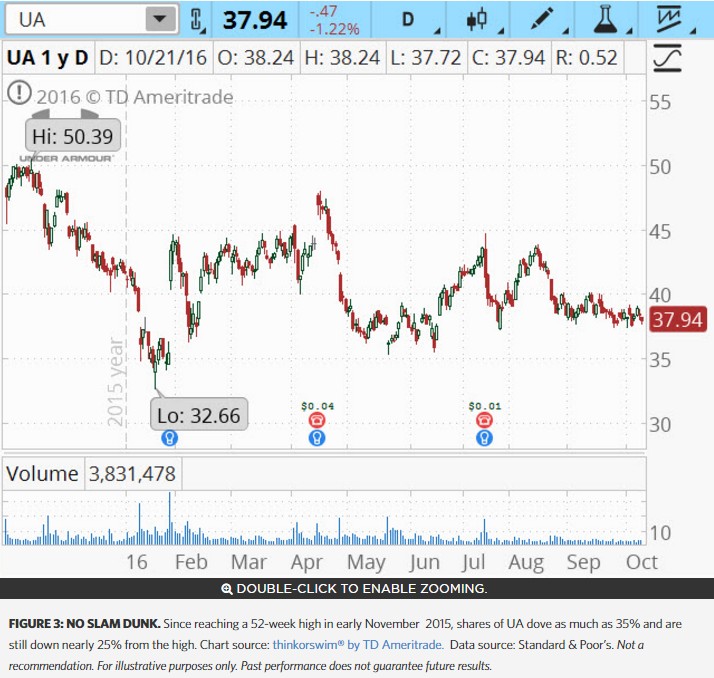
Task: Open the flask studies icon
Action: pyautogui.click(x=606, y=20)
